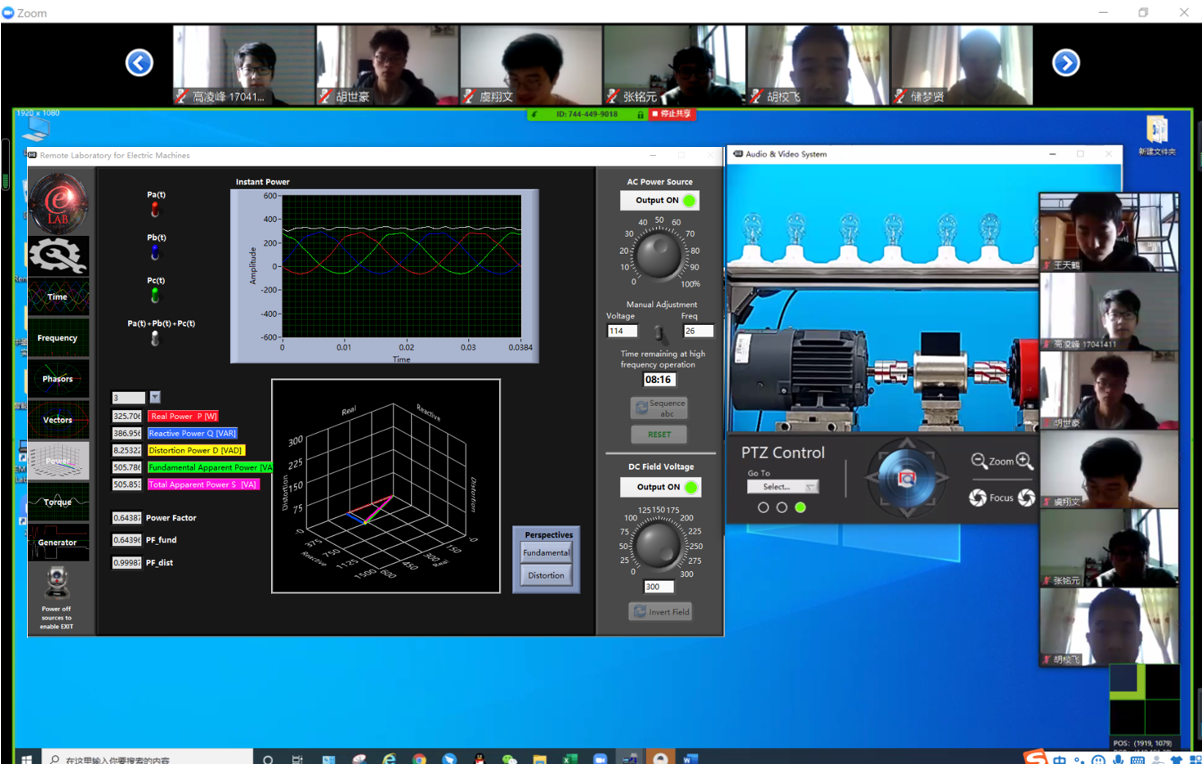Image resolution: width=1204 pixels, height=767 pixels.
Task: Click the Invert Field button
Action: [660, 612]
